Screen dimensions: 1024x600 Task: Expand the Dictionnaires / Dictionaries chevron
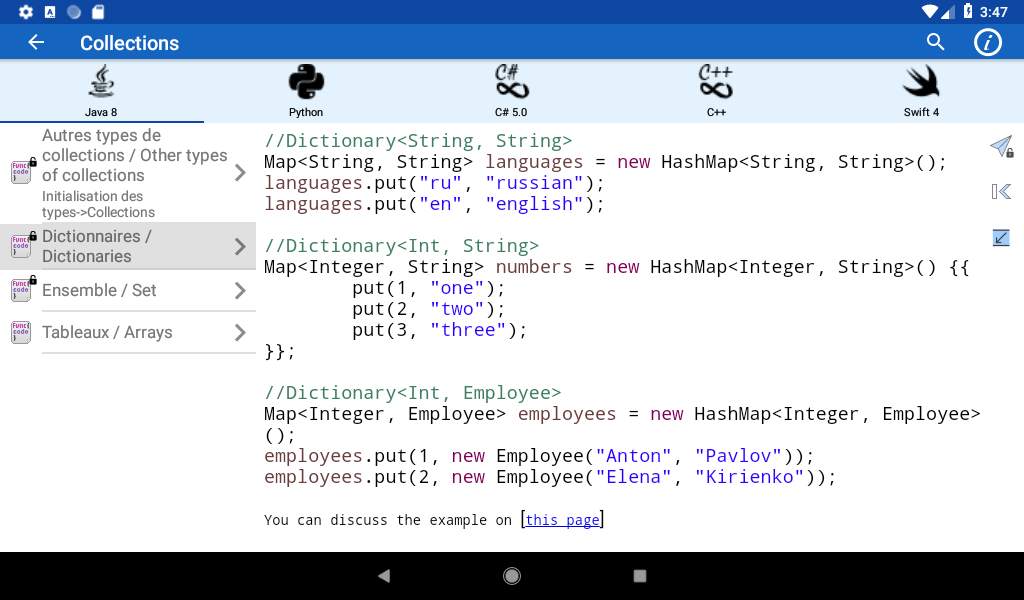click(x=240, y=246)
